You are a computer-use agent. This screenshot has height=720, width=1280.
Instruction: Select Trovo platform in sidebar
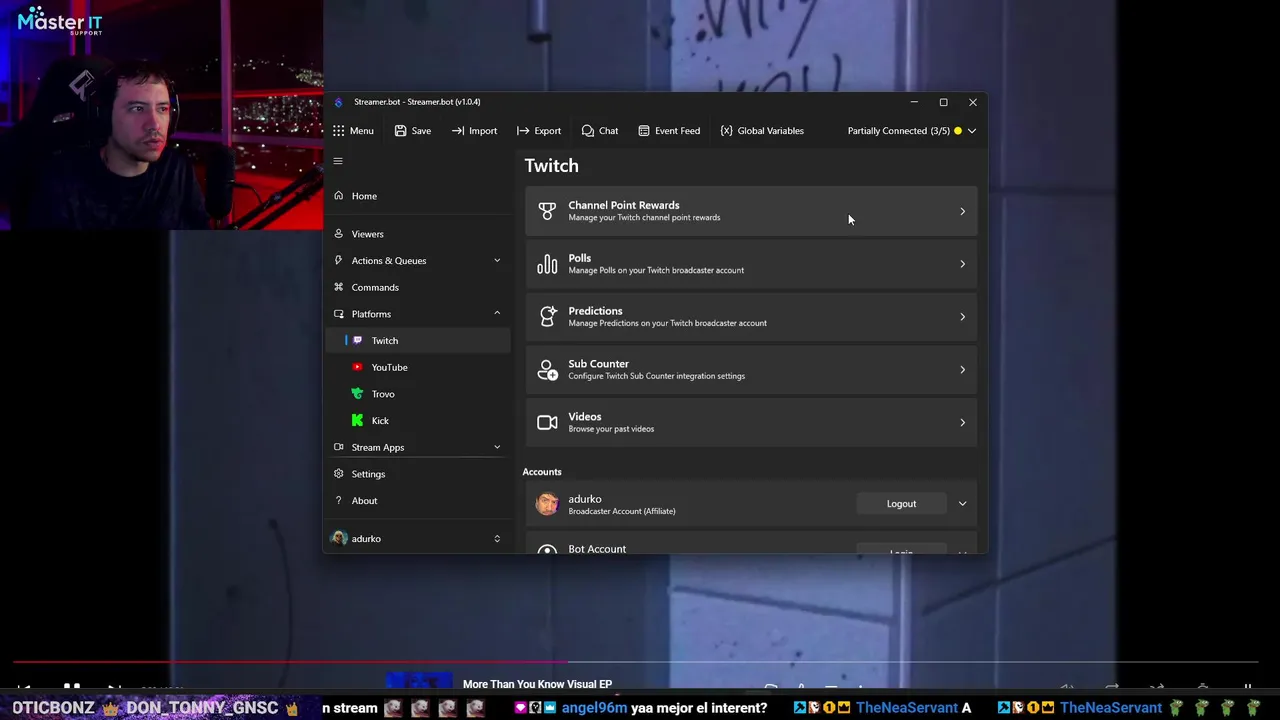[x=418, y=394]
